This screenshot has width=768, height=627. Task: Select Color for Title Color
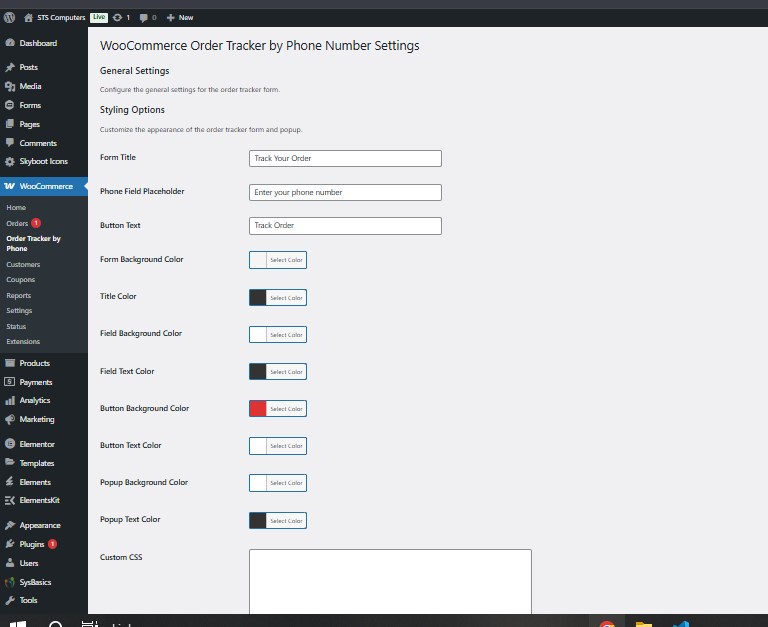click(x=286, y=298)
